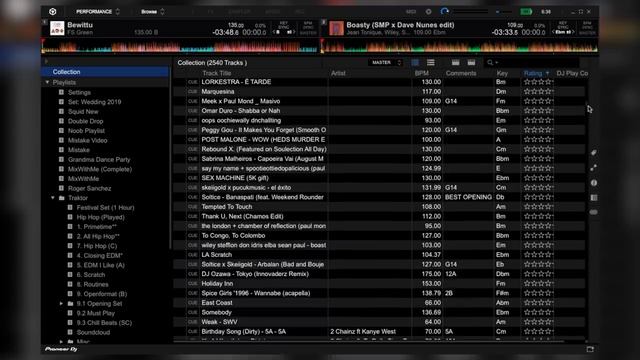Collapse the Traktor folder
Screen dimensions: 640x360
[x=53, y=198]
